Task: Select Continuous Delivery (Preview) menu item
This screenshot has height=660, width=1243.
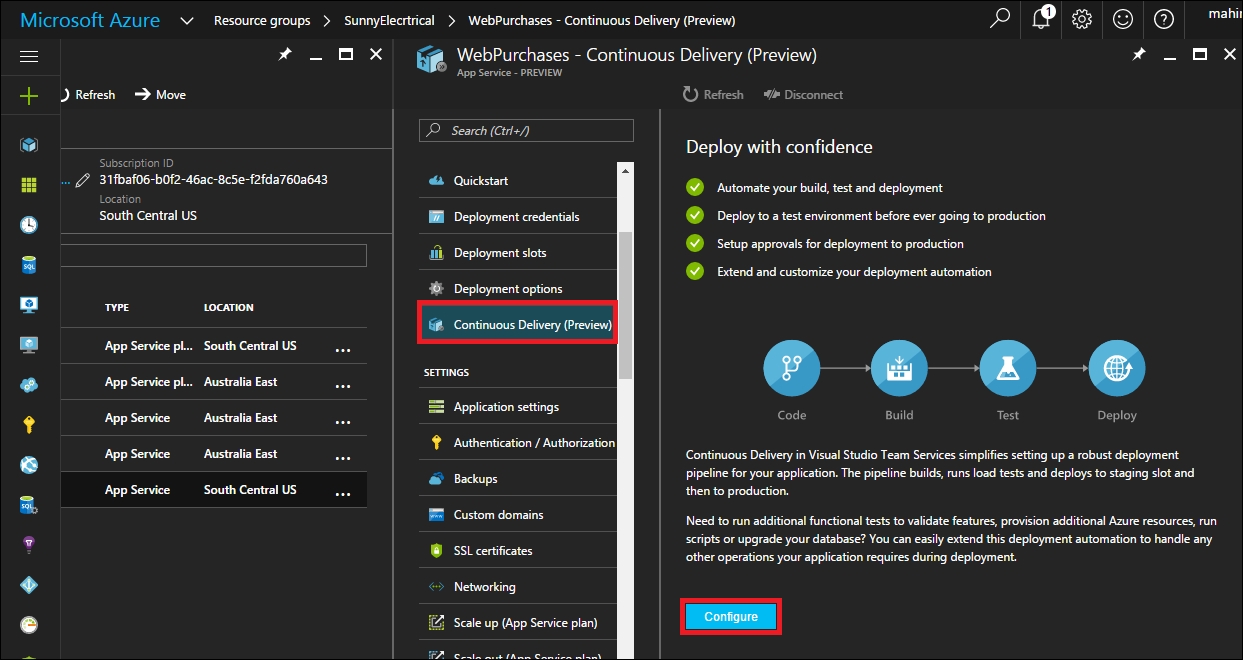Action: click(x=517, y=325)
